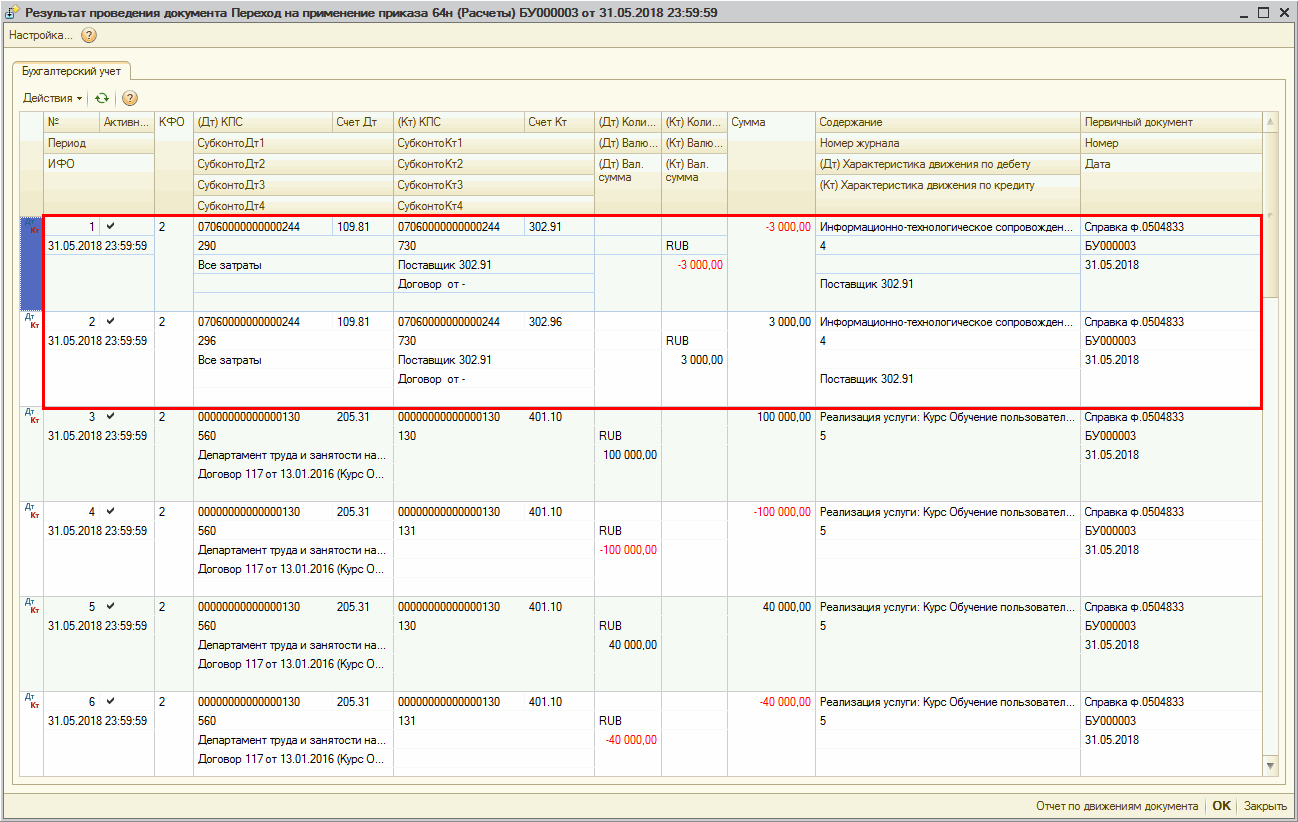Toggle the active checkmark in row 5
Viewport: 1298px width, 822px height.
[110, 606]
